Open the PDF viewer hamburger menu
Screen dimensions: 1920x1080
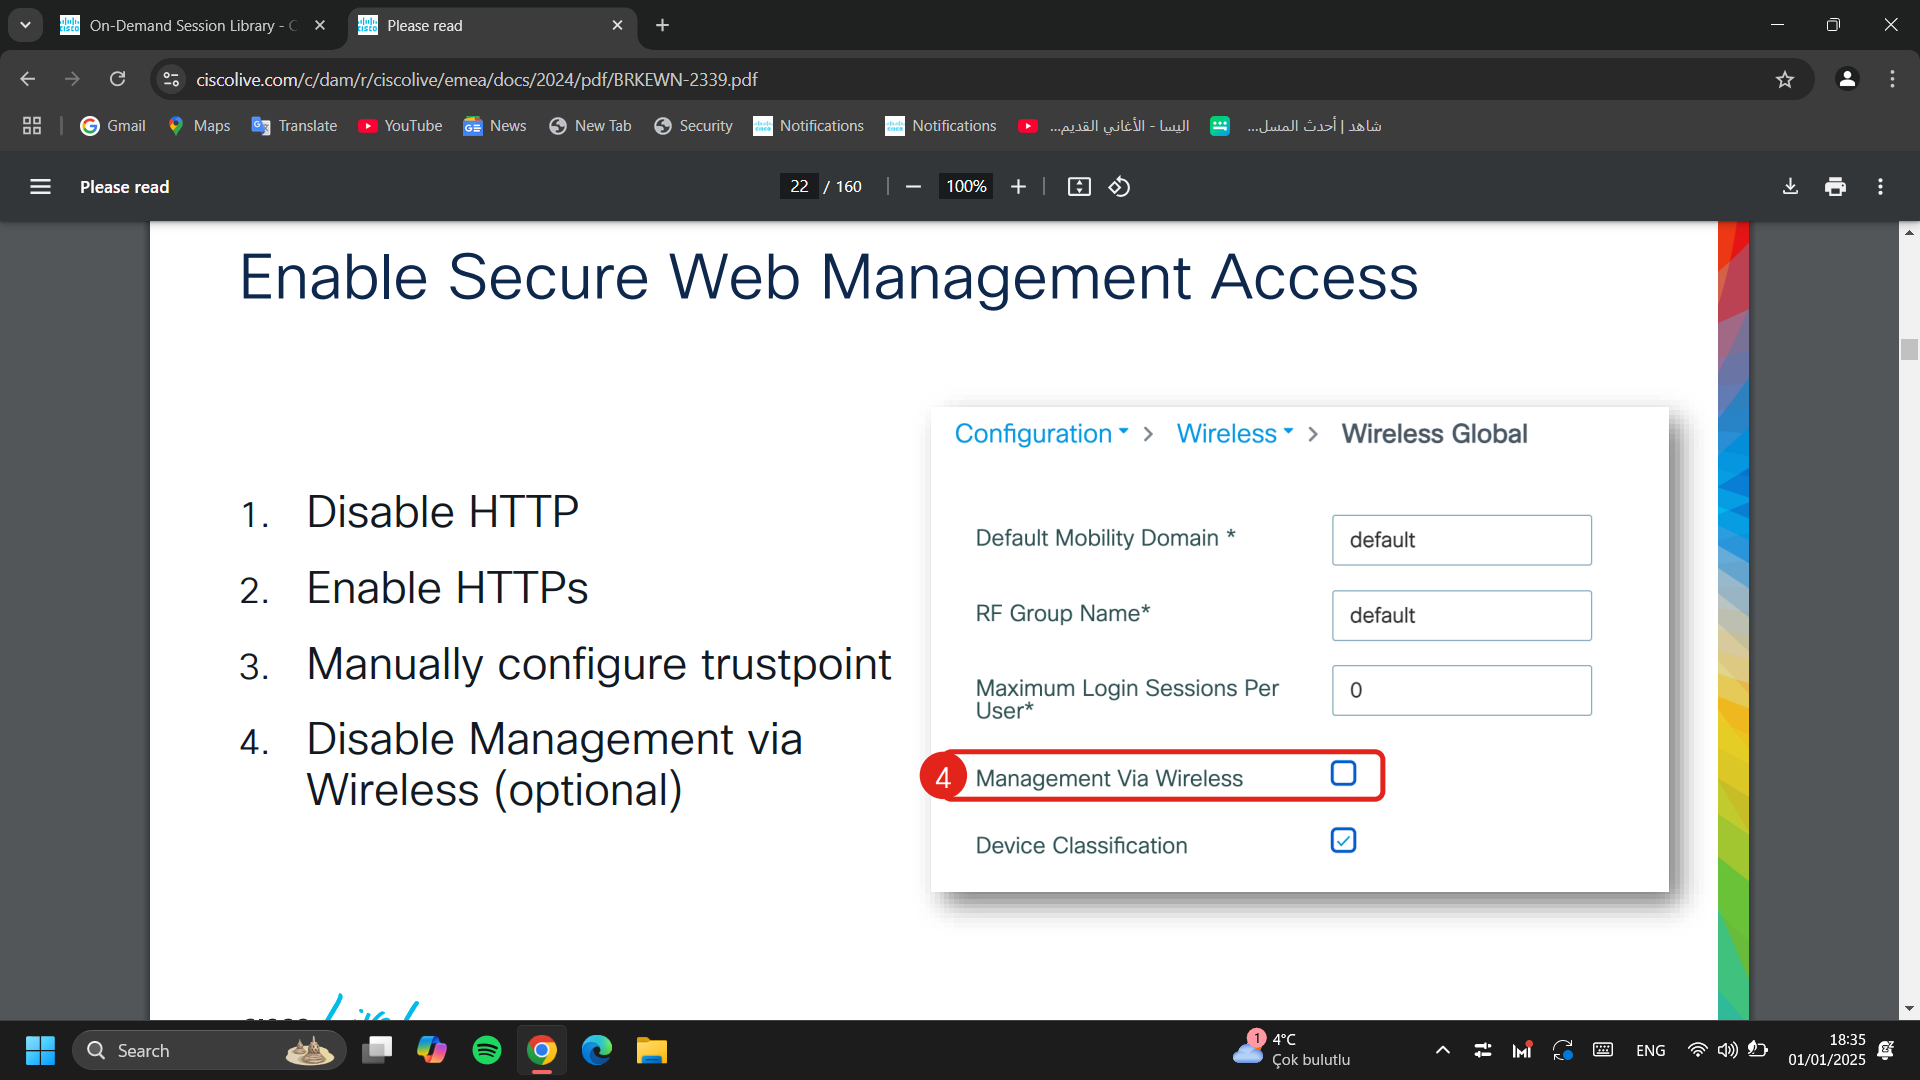(40, 186)
